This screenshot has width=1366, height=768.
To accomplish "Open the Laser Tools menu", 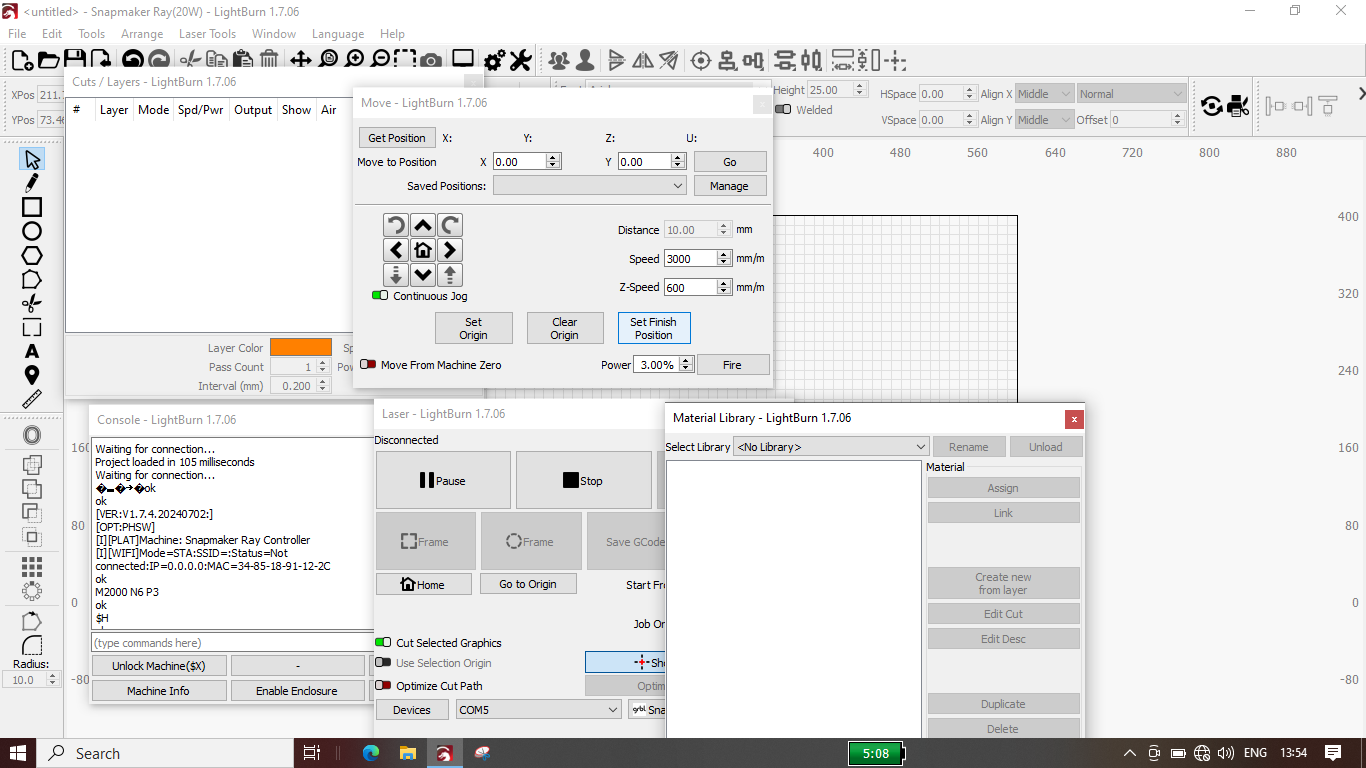I will coord(207,34).
